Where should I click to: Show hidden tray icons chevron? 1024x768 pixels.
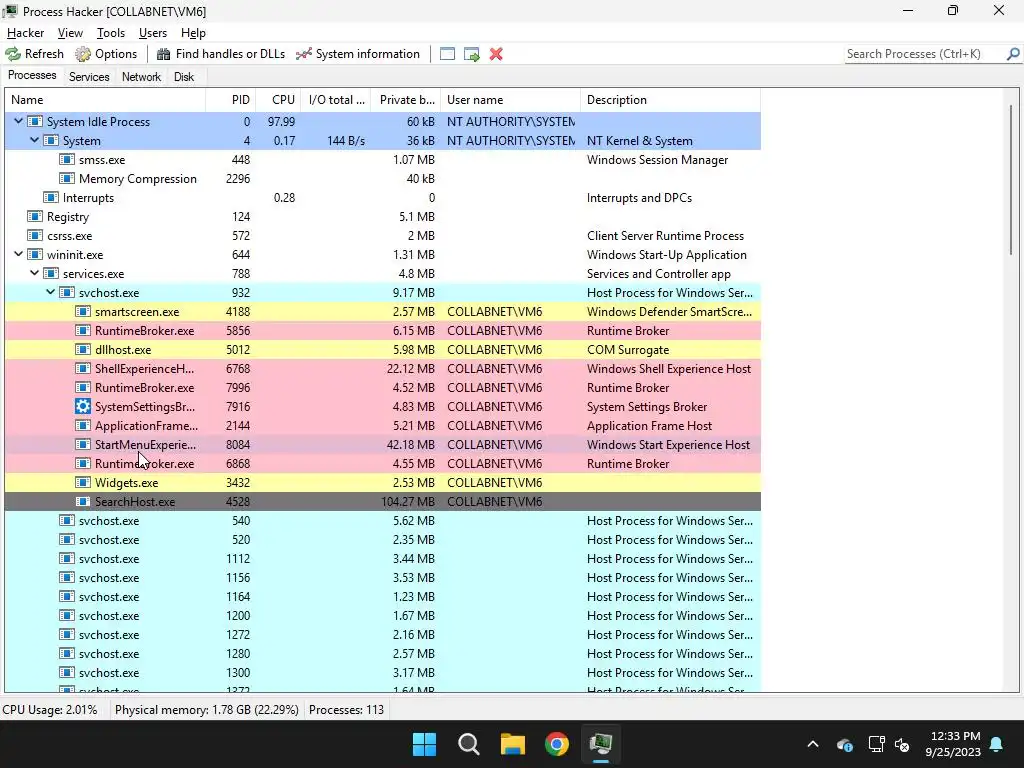pos(813,744)
